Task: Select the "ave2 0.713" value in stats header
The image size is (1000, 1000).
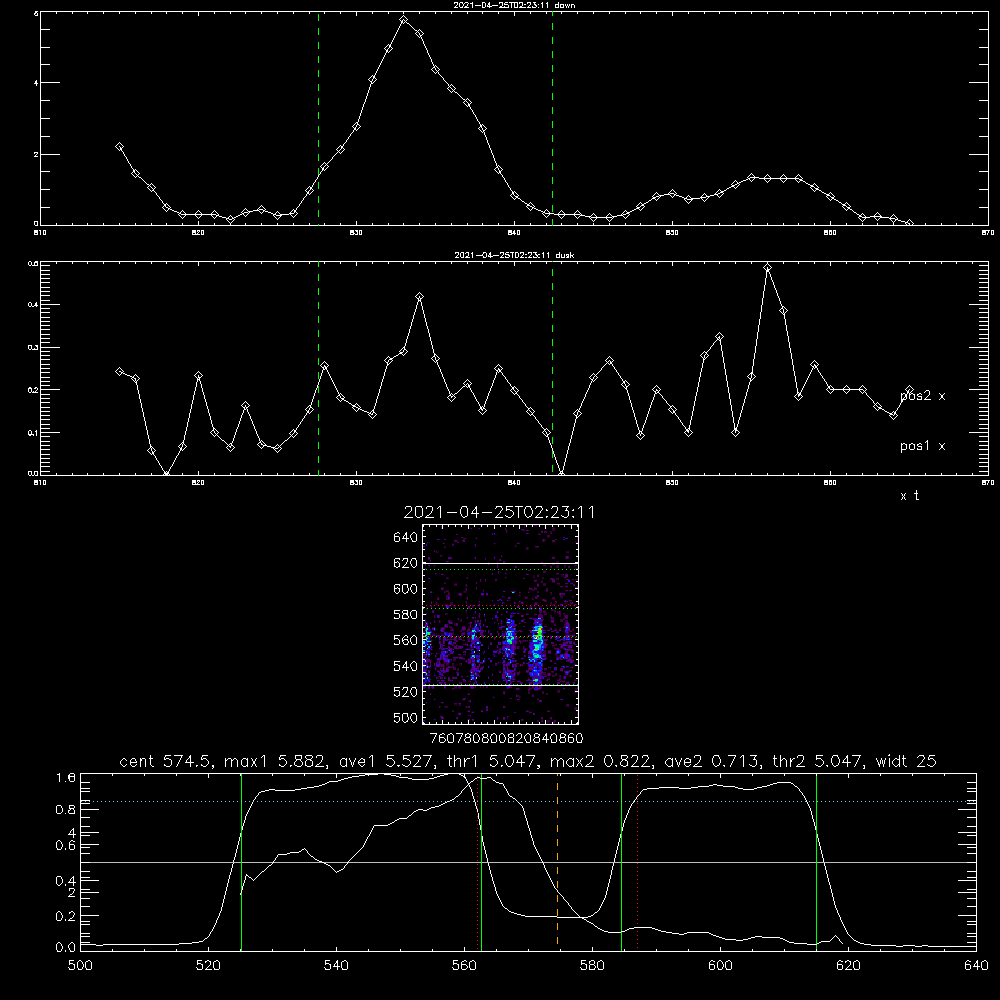Action: [x=712, y=761]
